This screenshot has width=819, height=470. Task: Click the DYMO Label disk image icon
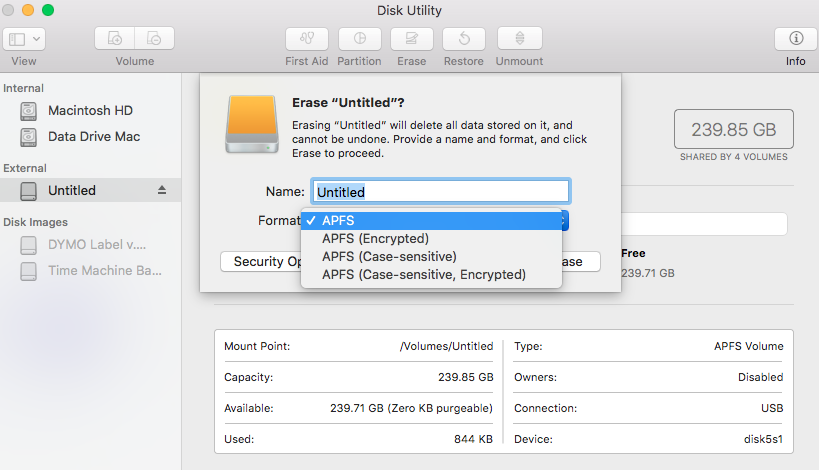(x=28, y=245)
